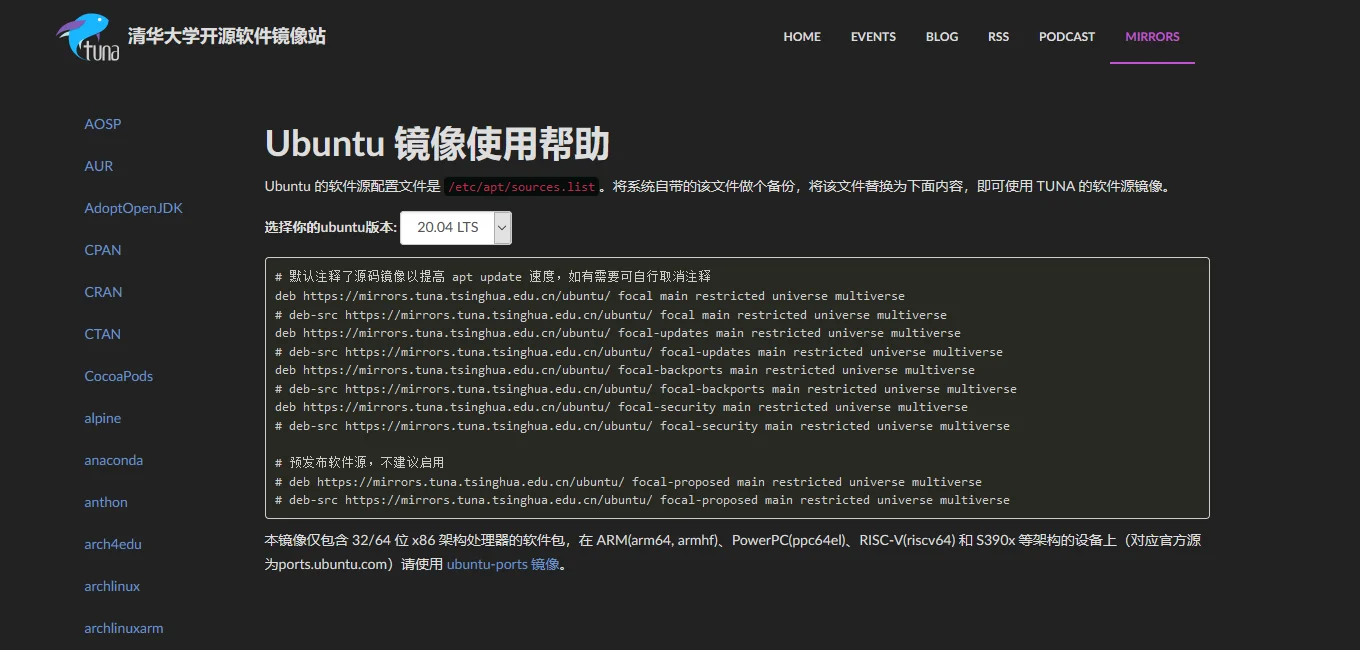1360x650 pixels.
Task: Open the archlinux sidebar link
Action: pos(112,586)
